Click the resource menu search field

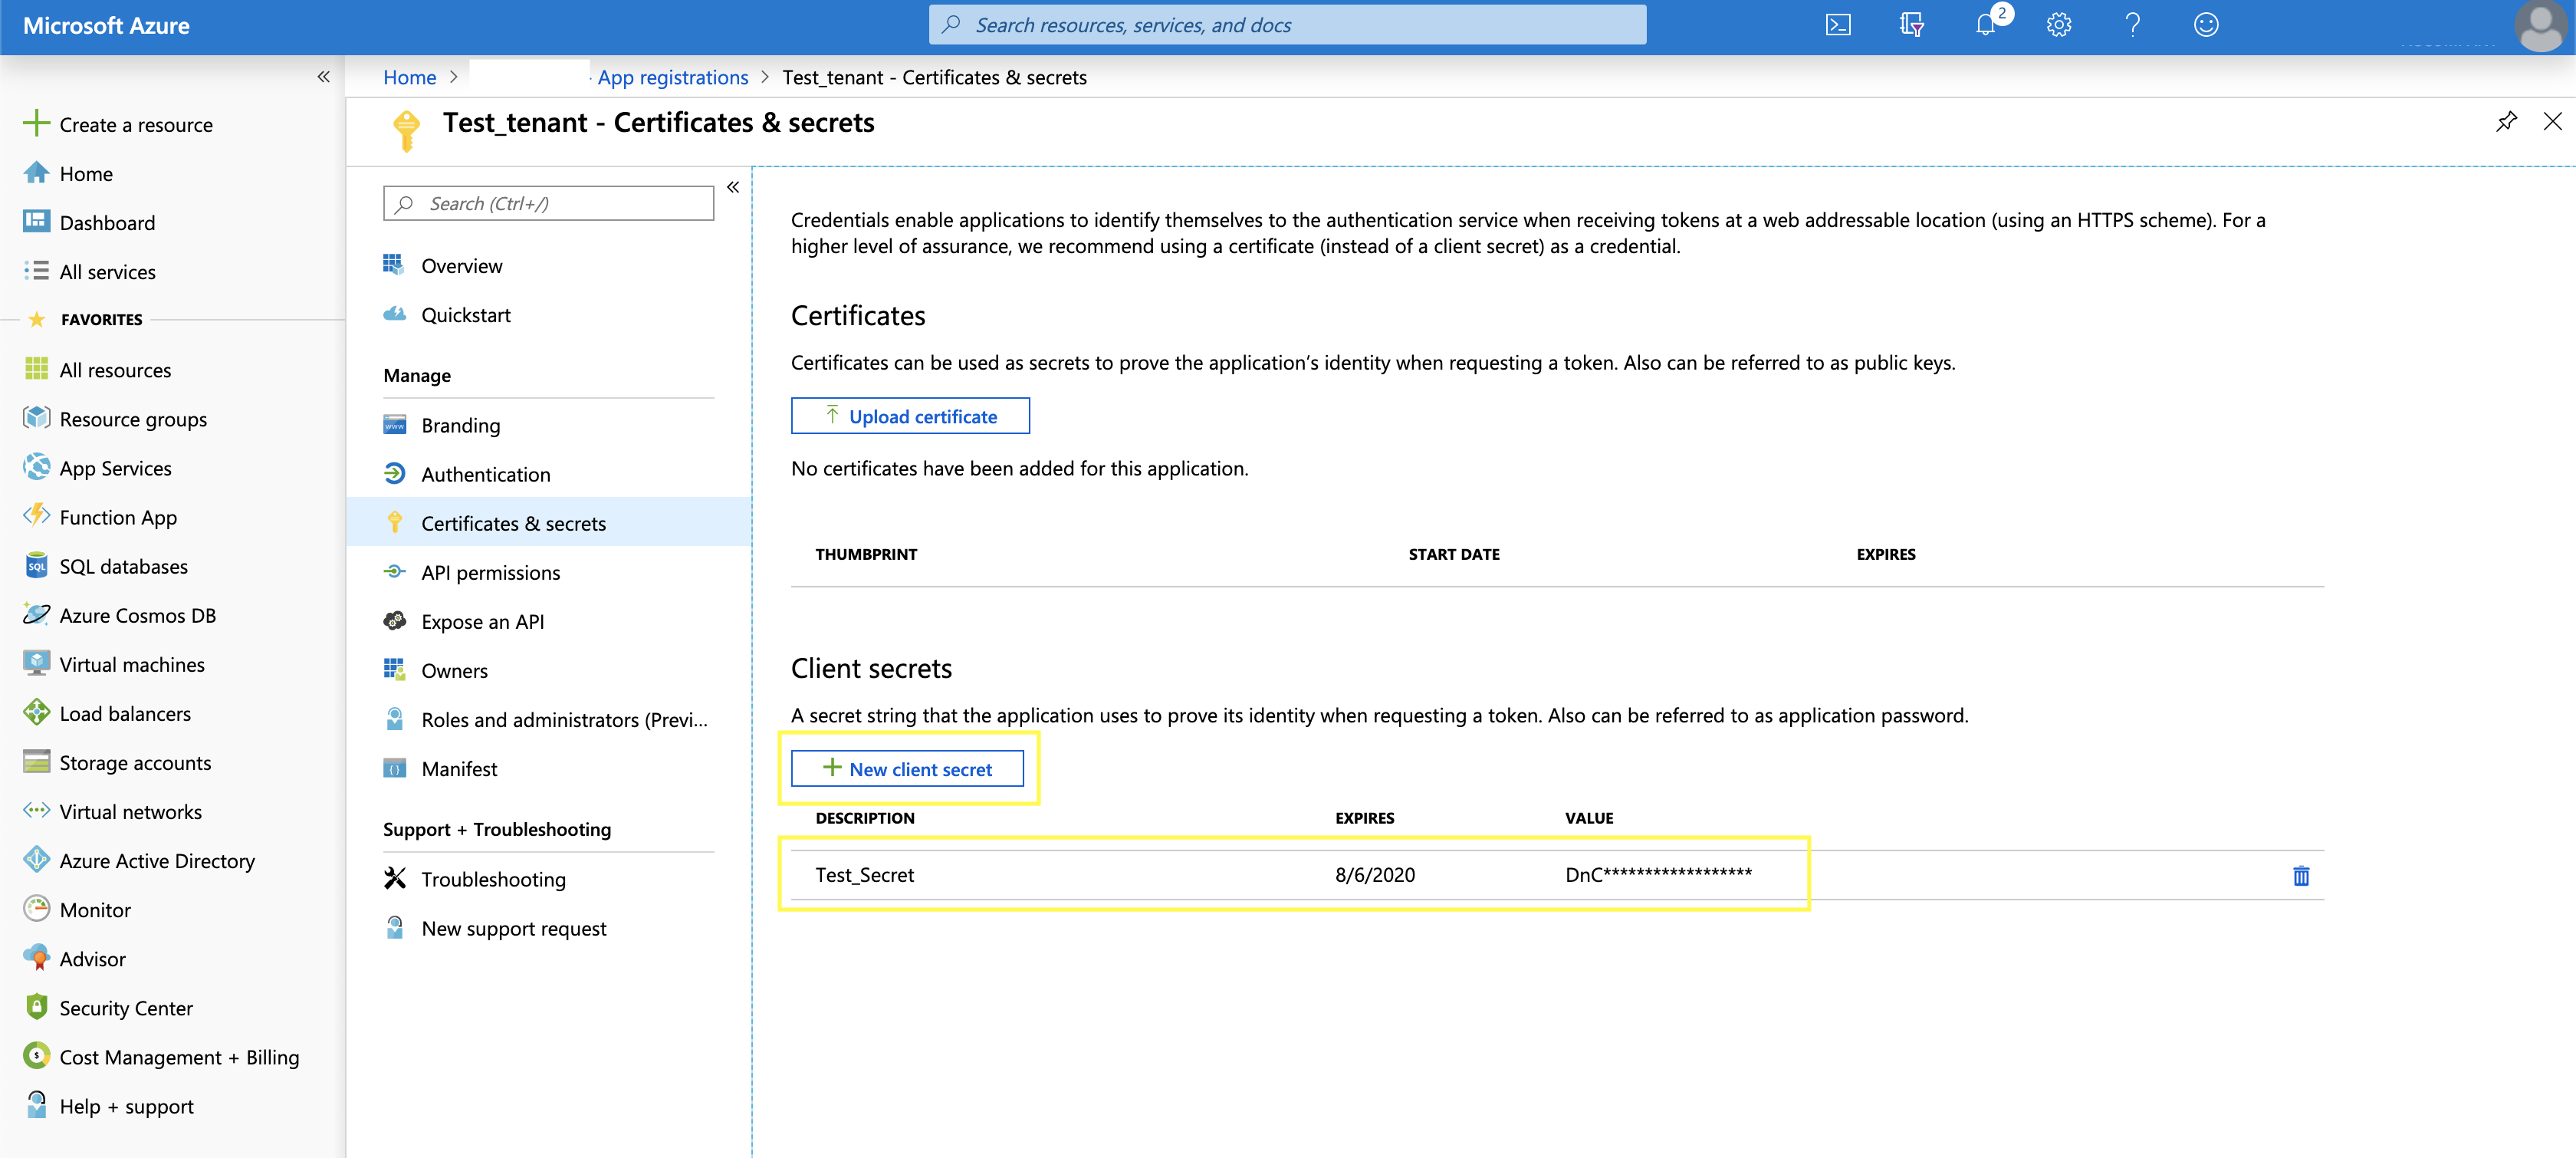click(x=548, y=203)
